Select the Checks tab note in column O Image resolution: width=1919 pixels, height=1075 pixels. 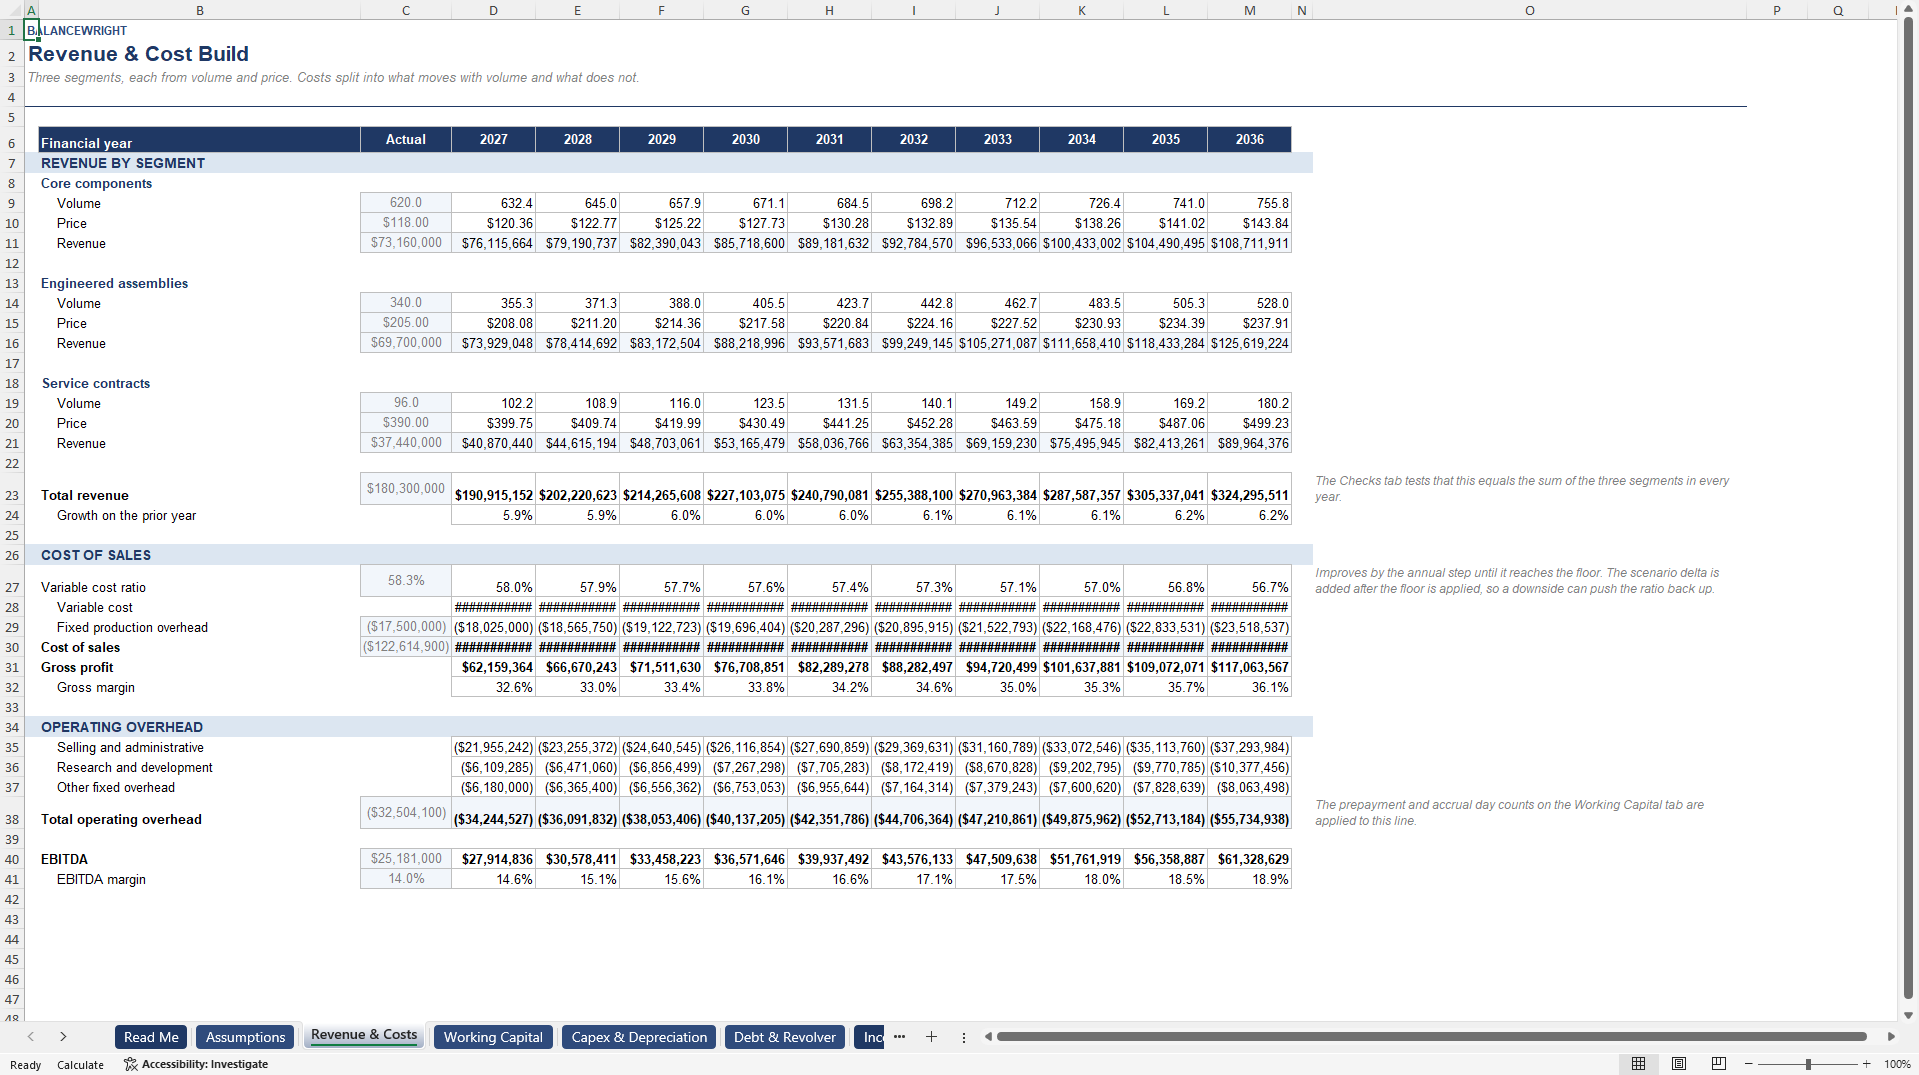coord(1529,489)
